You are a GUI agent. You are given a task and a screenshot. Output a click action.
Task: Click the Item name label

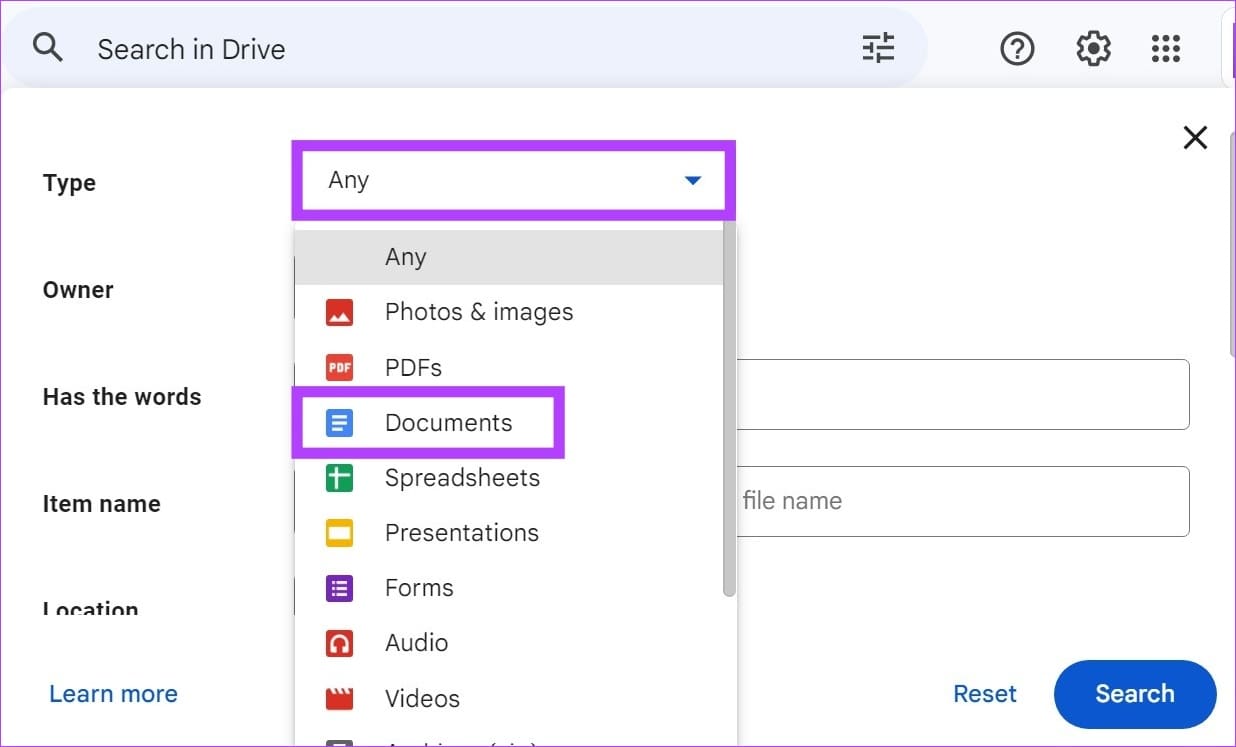pos(101,504)
